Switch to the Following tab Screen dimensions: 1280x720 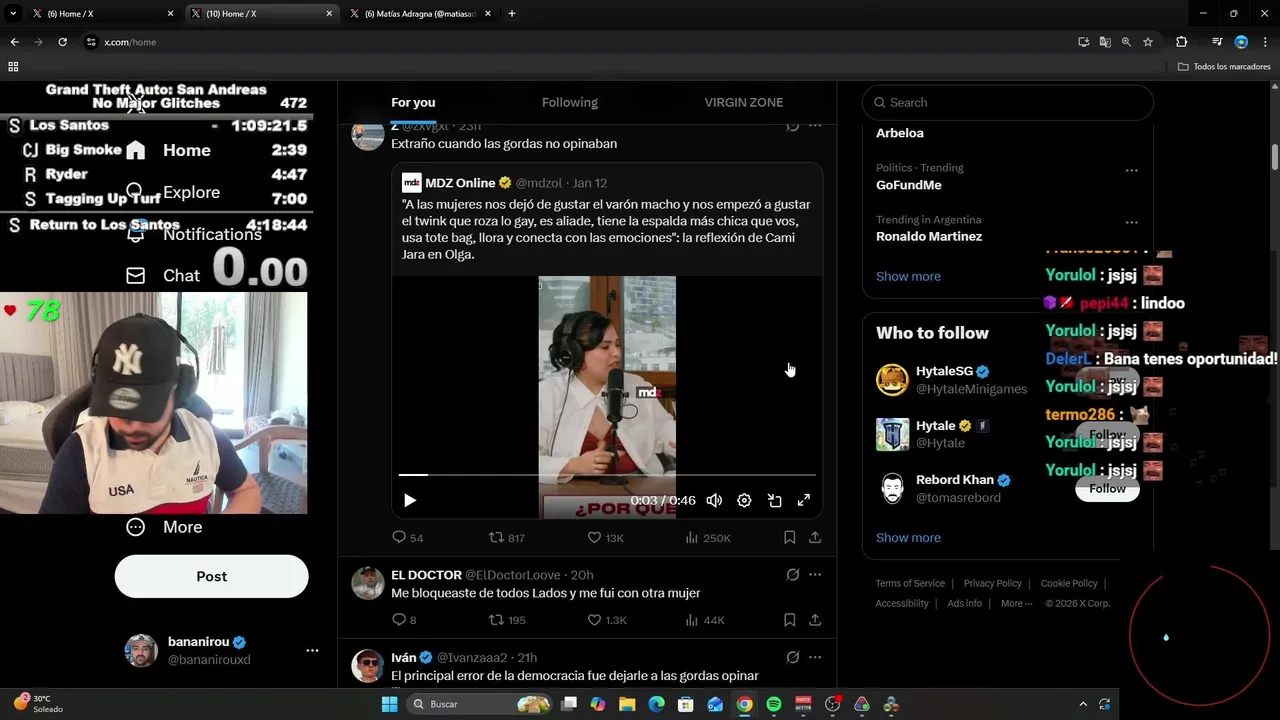click(570, 102)
